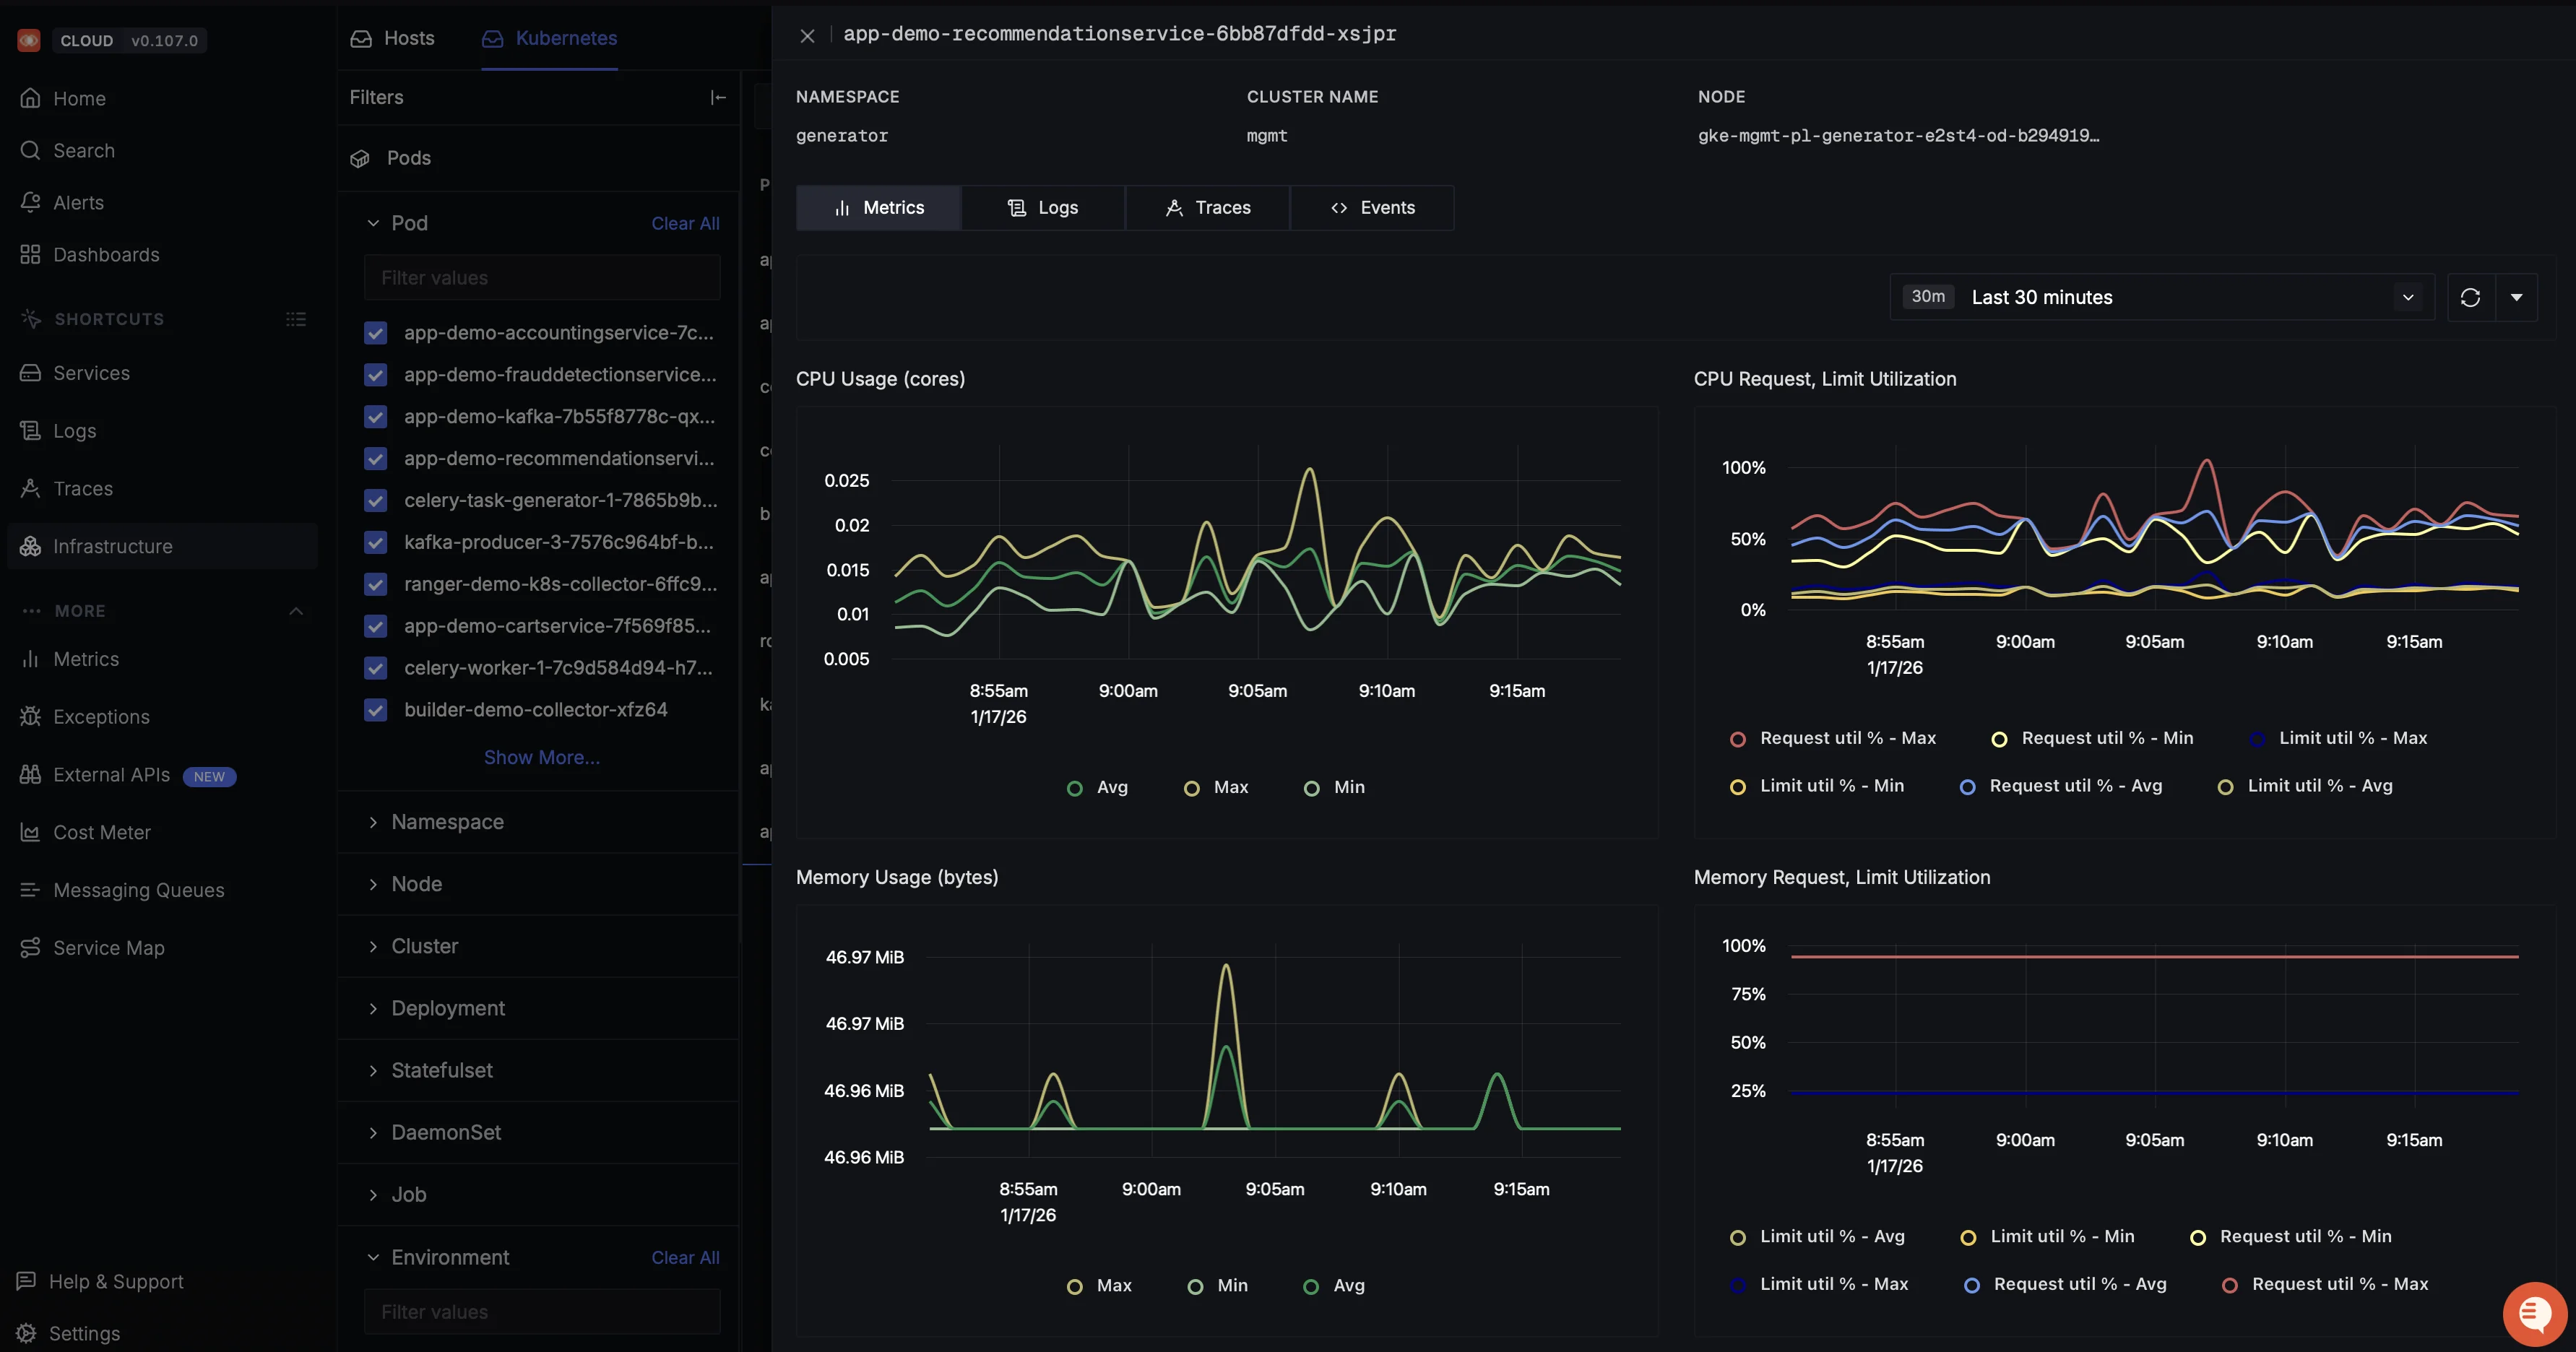Viewport: 2576px width, 1352px height.
Task: Go to Messaging Queues in sidebar
Action: tap(138, 890)
